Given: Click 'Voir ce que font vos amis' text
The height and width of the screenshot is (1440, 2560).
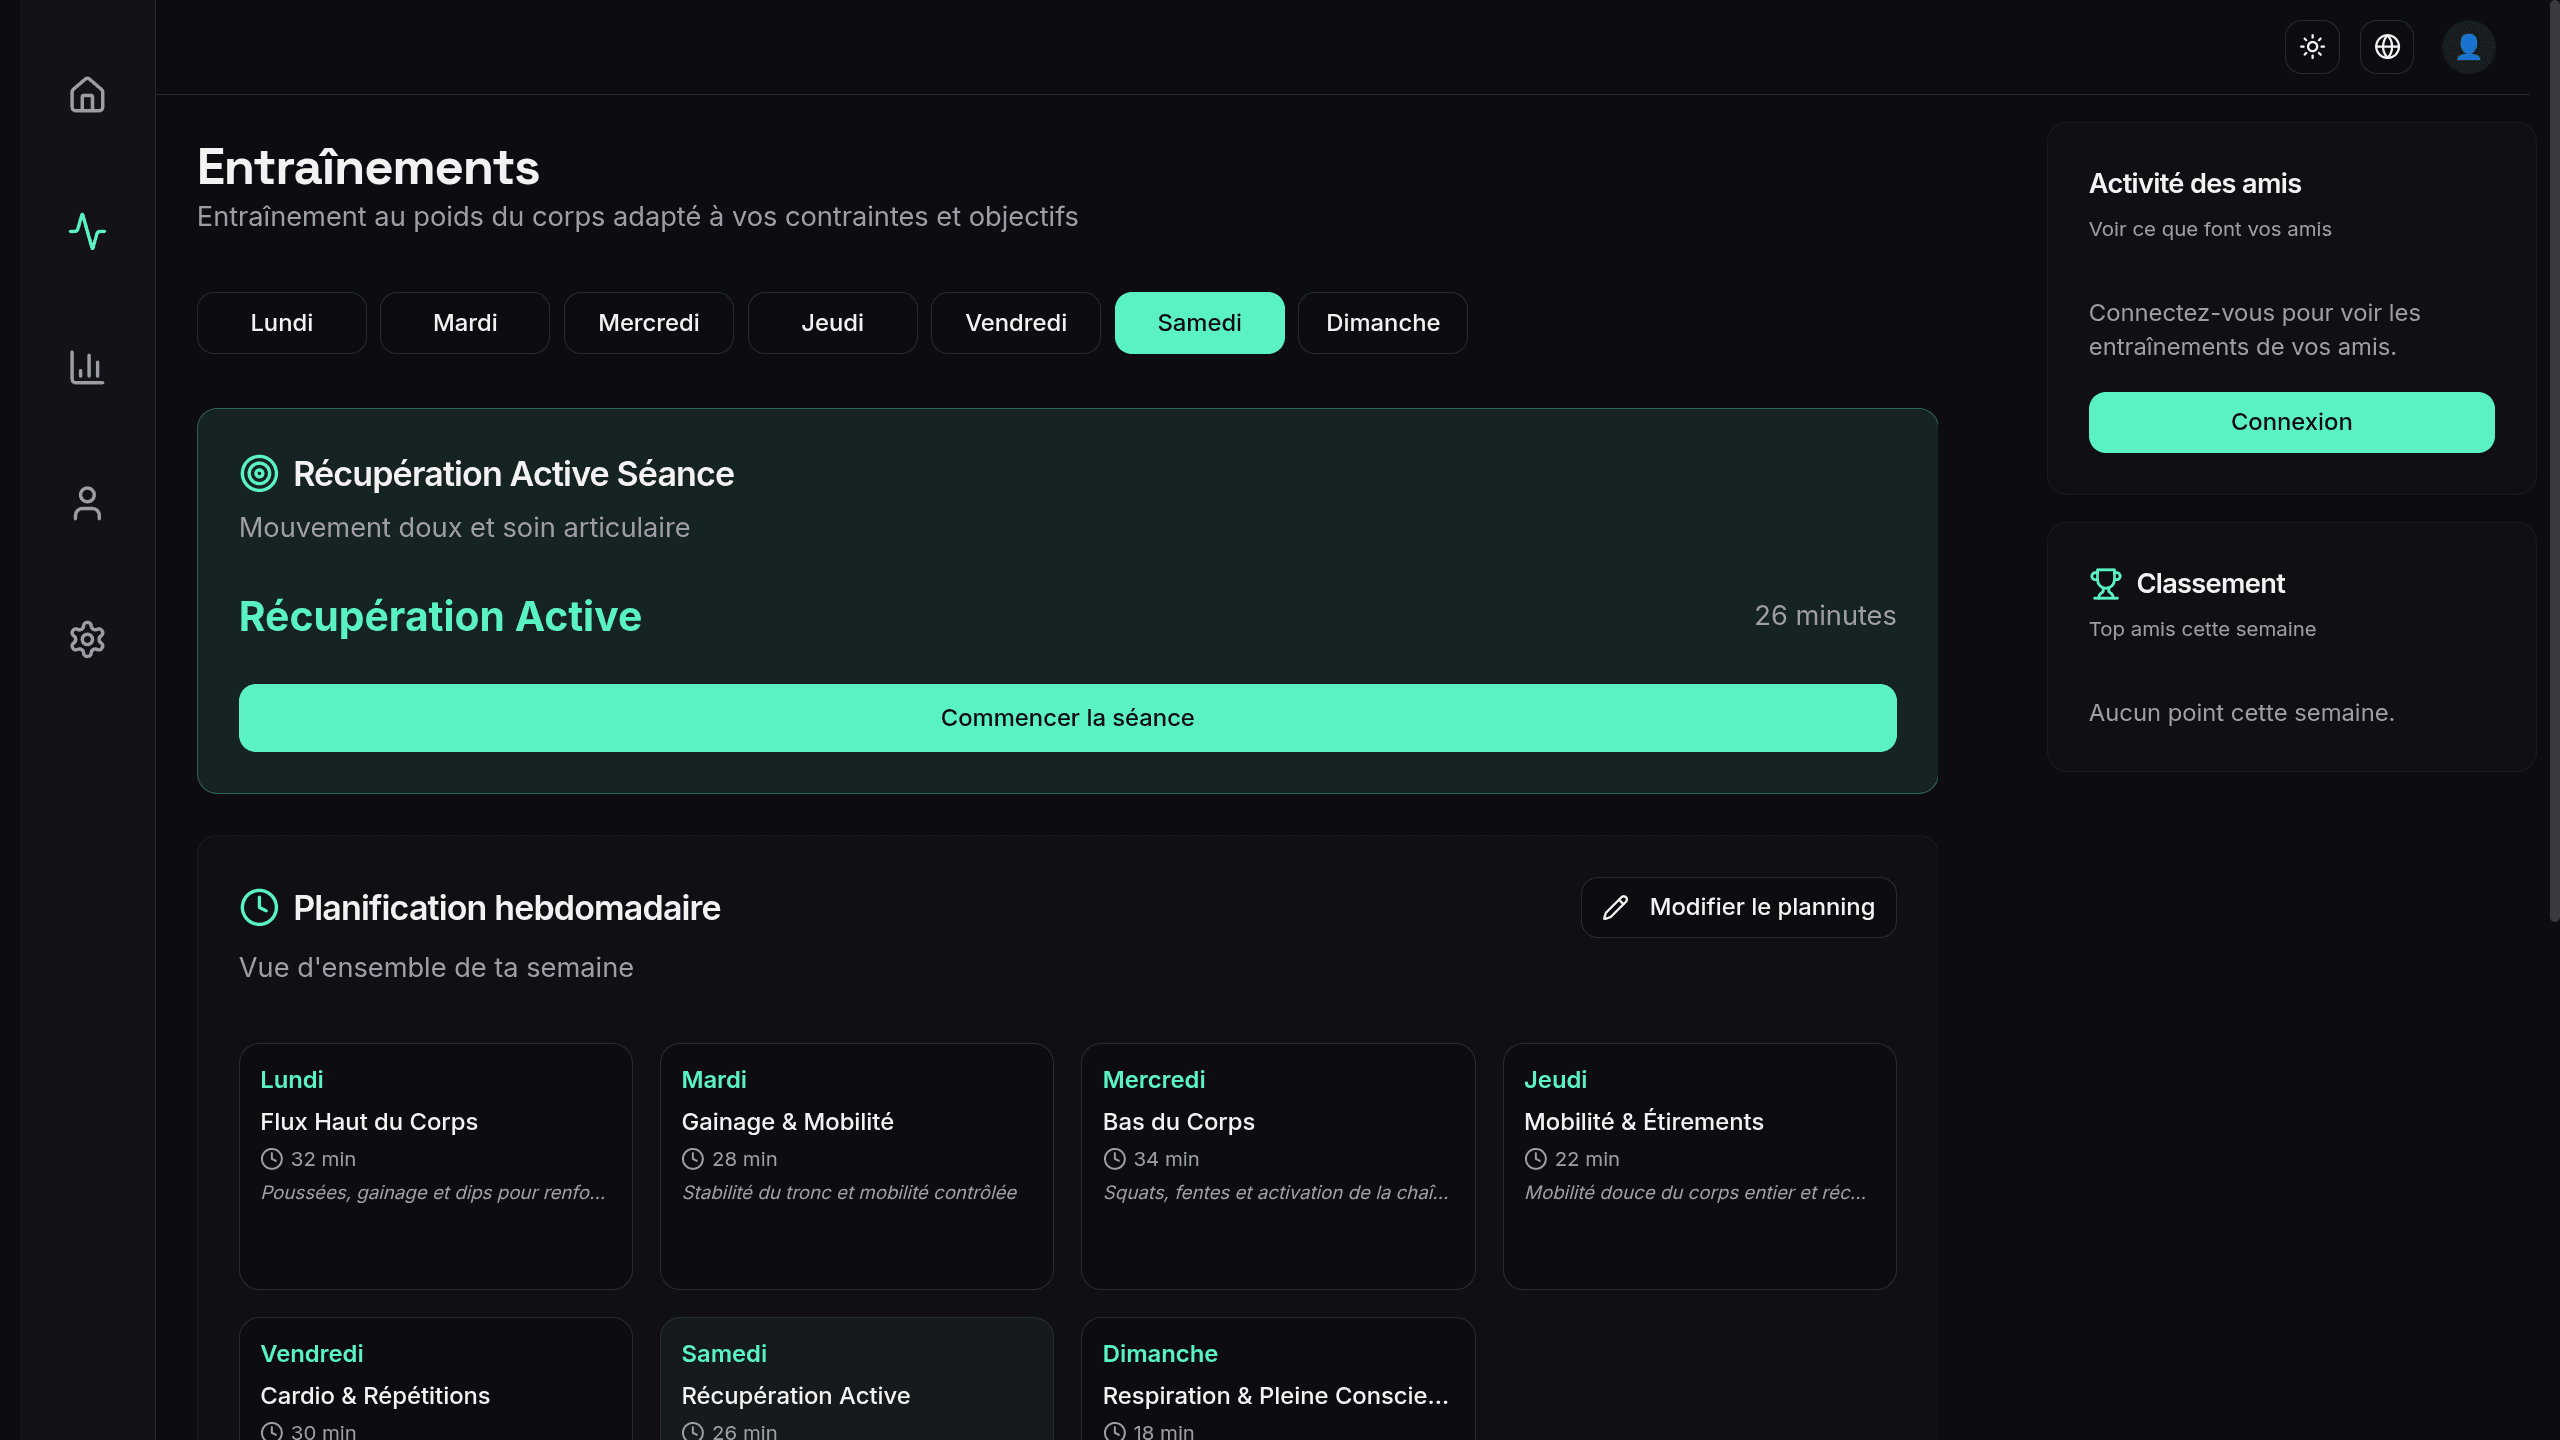Looking at the screenshot, I should (x=2210, y=229).
